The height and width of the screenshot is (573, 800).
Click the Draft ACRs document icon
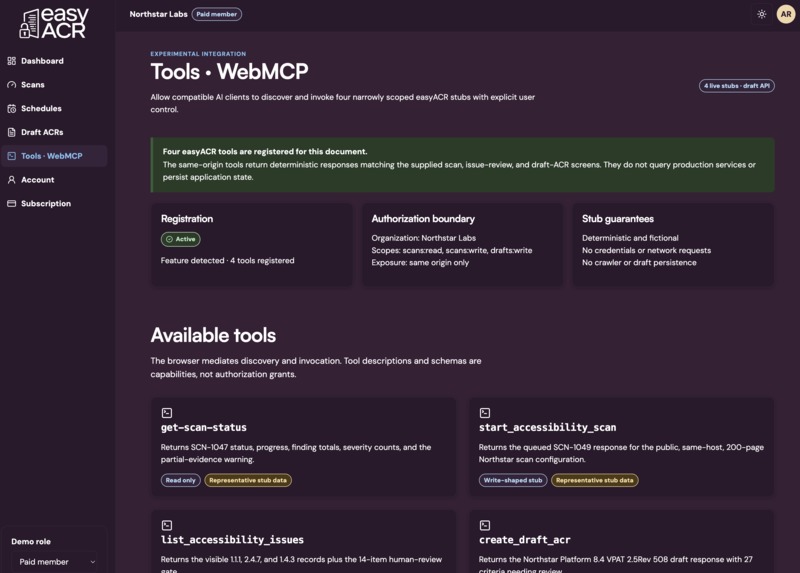[12, 132]
